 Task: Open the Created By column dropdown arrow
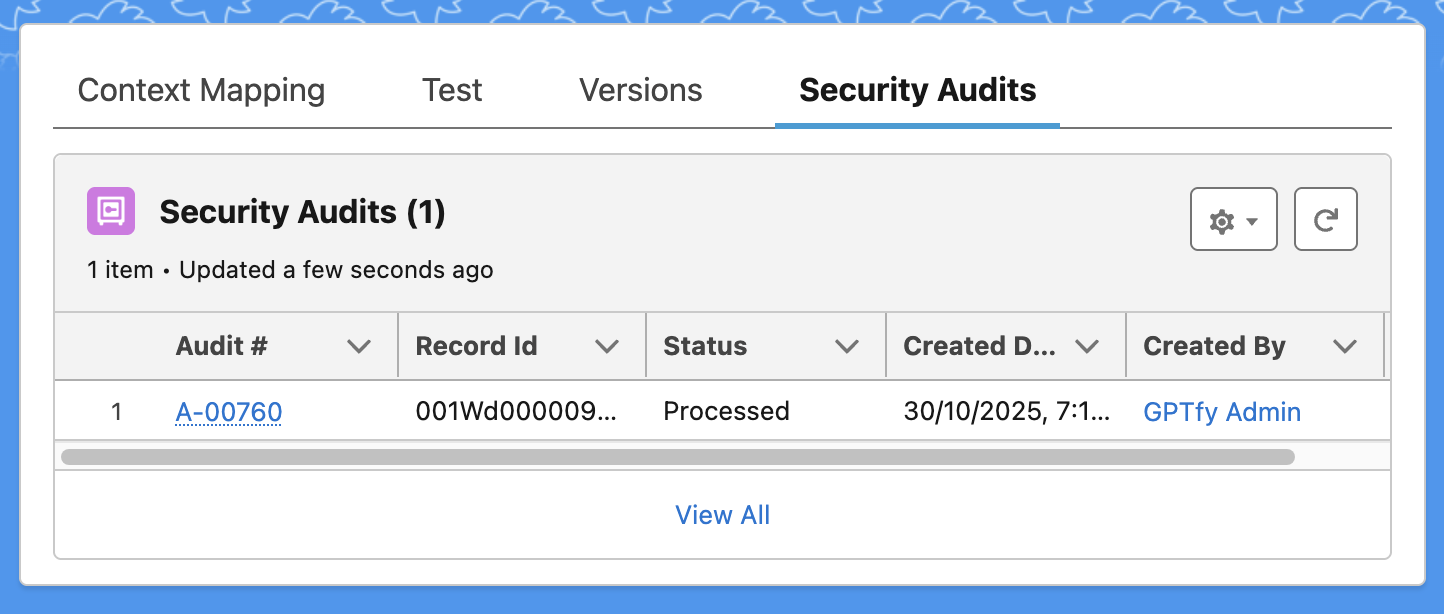tap(1345, 347)
